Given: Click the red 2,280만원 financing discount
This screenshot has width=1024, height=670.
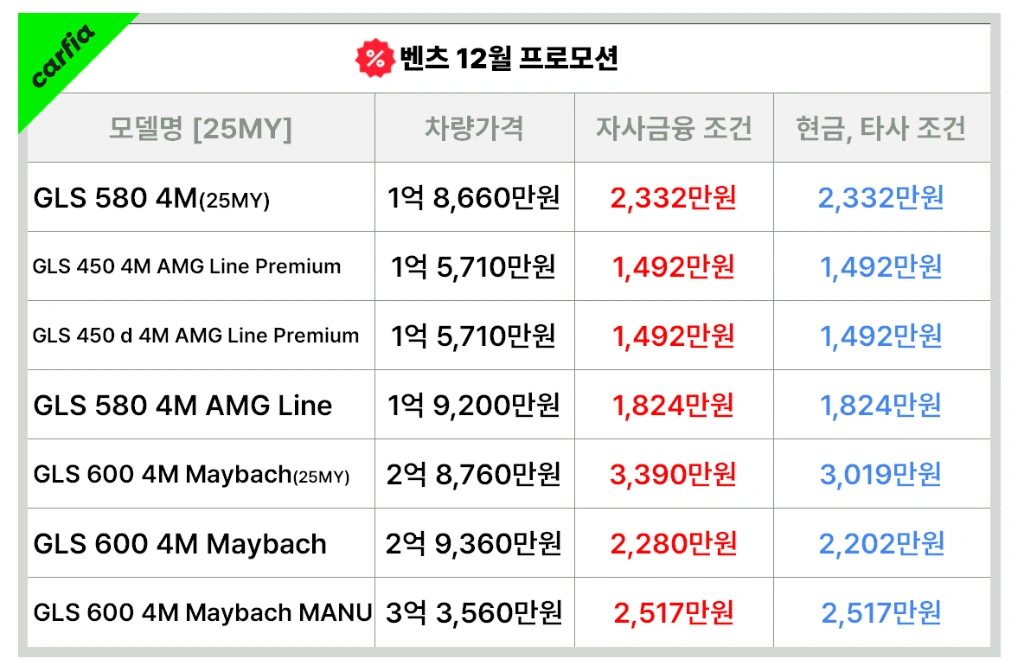Looking at the screenshot, I should (x=674, y=544).
